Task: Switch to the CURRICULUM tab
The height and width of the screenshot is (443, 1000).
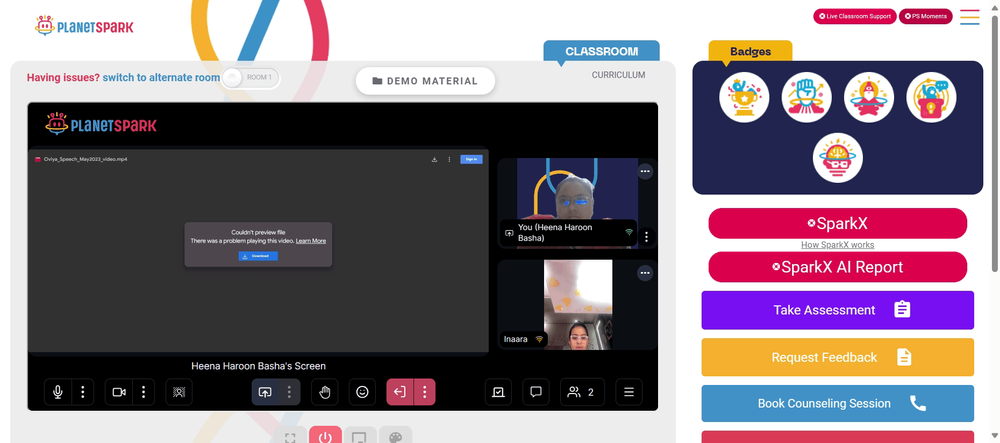Action: [618, 75]
